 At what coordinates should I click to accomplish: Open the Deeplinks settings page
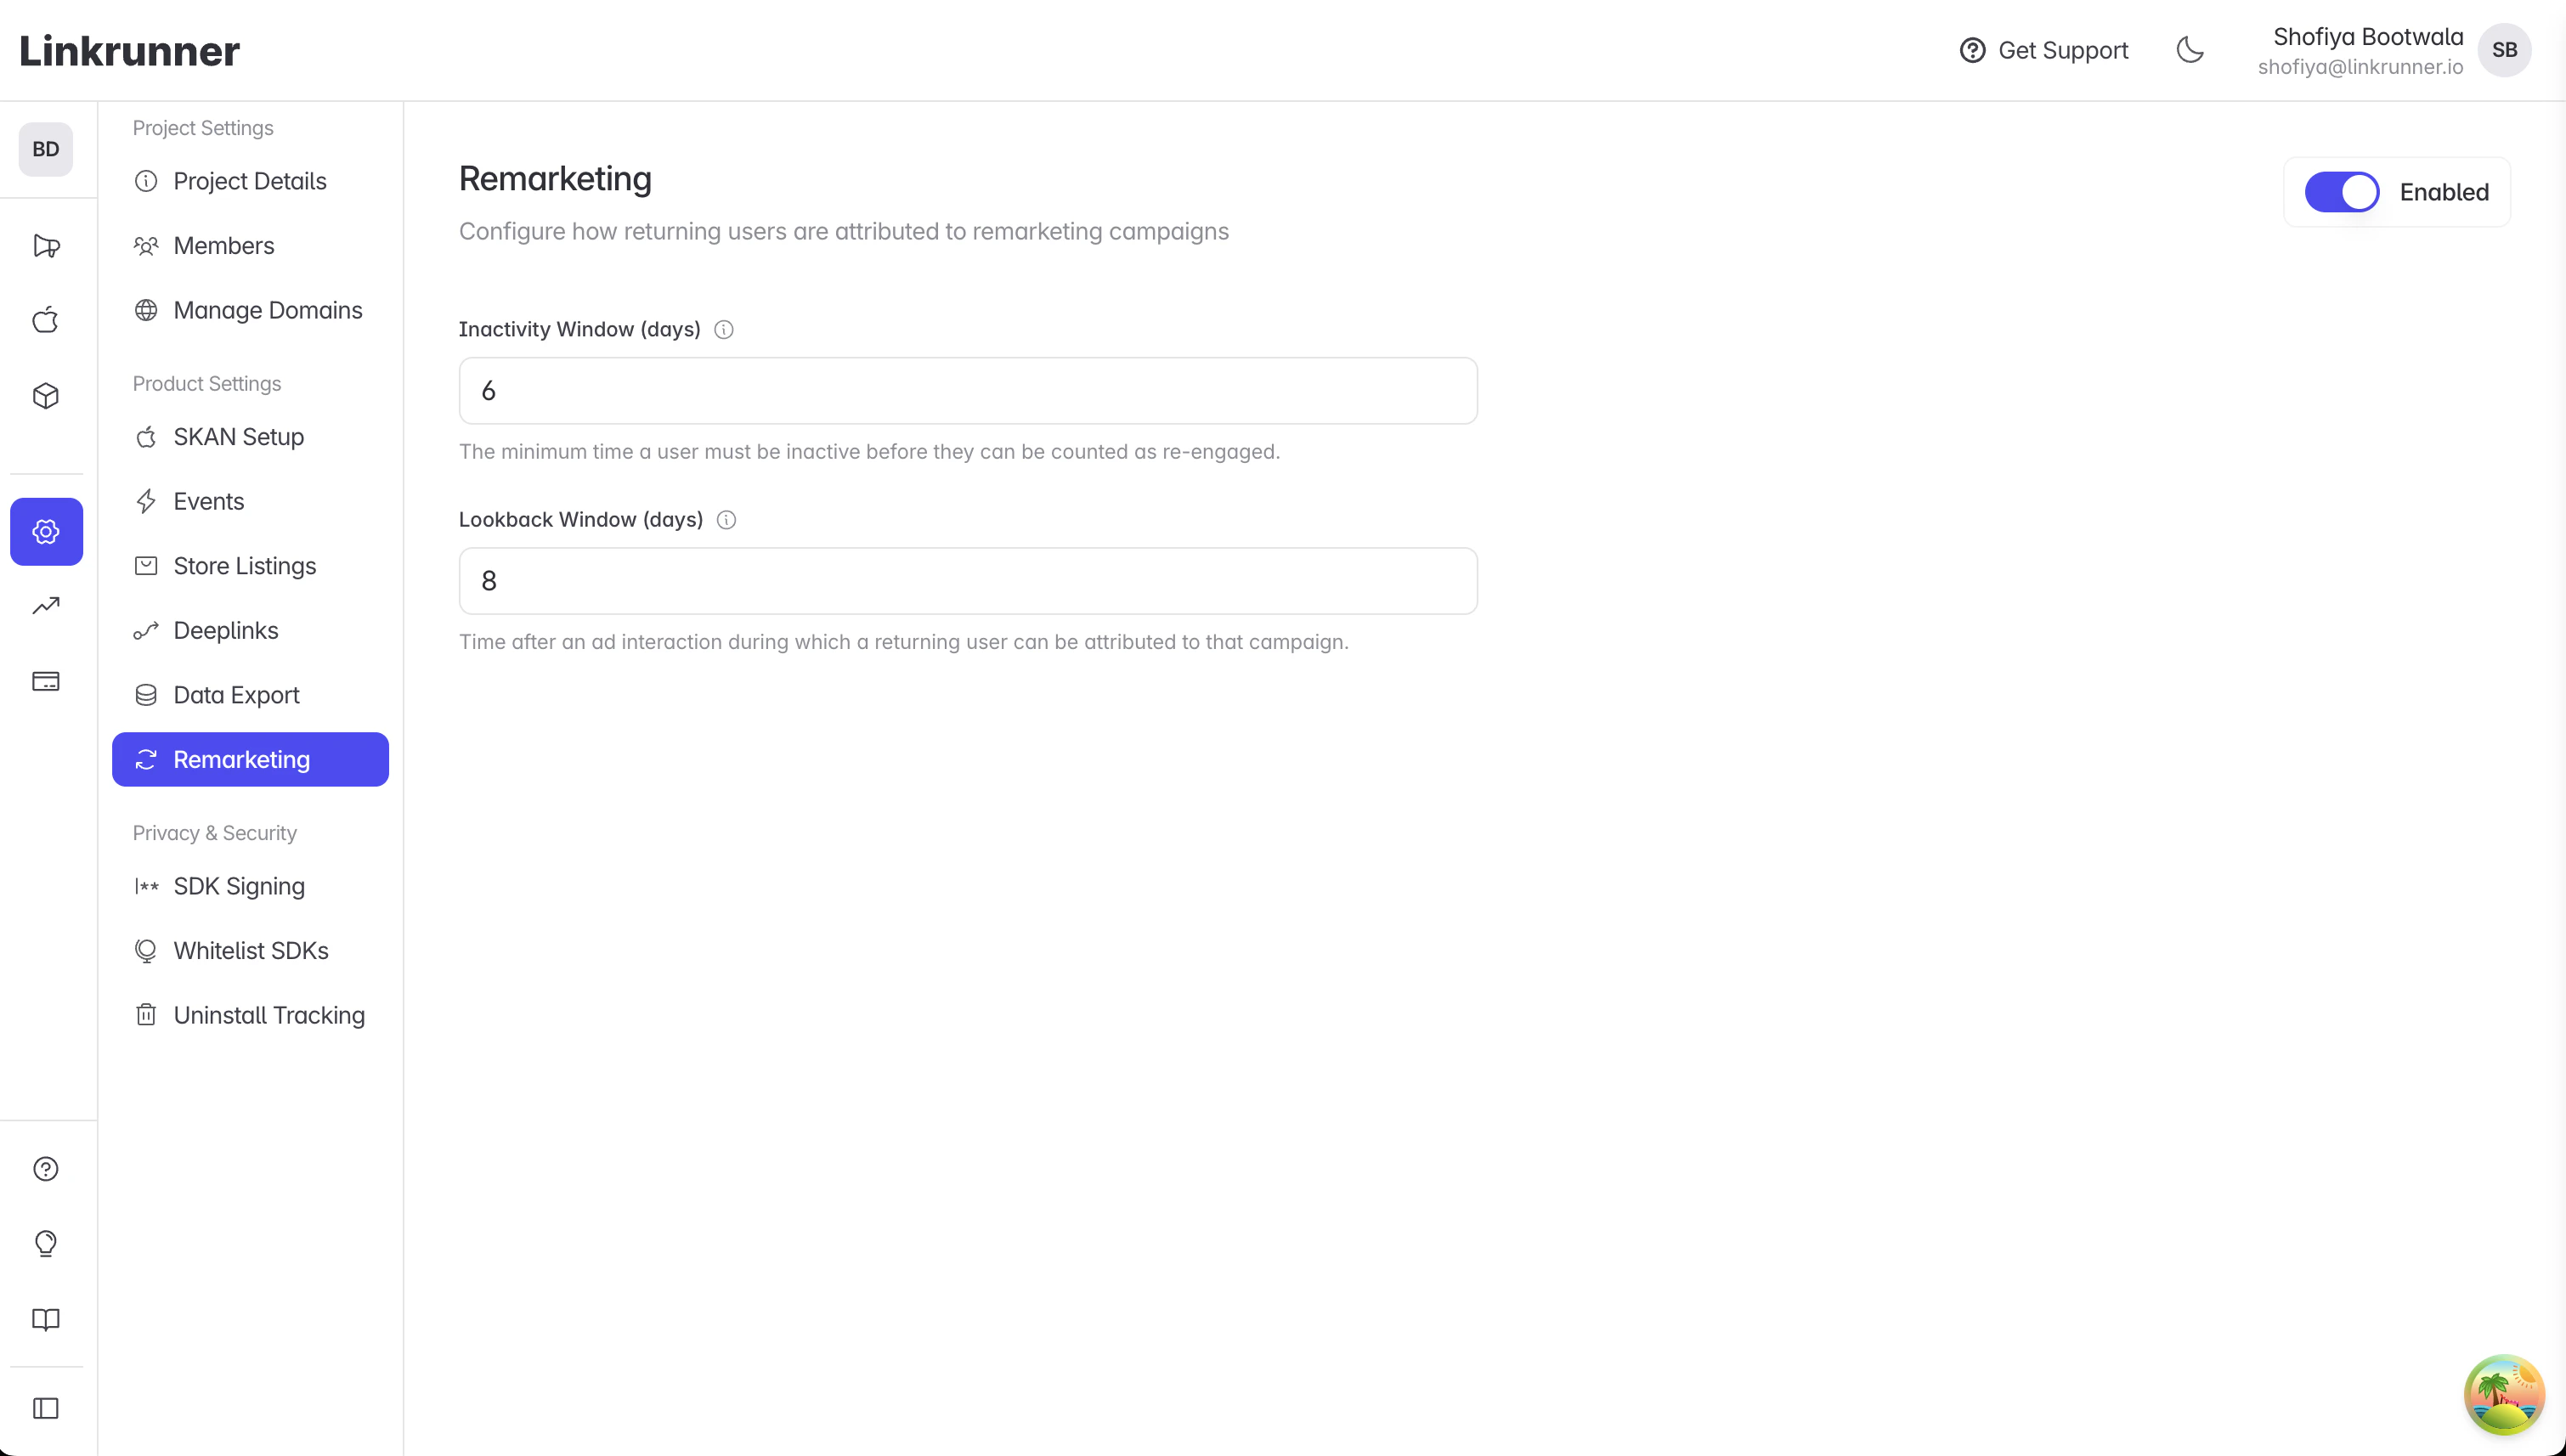tap(226, 631)
